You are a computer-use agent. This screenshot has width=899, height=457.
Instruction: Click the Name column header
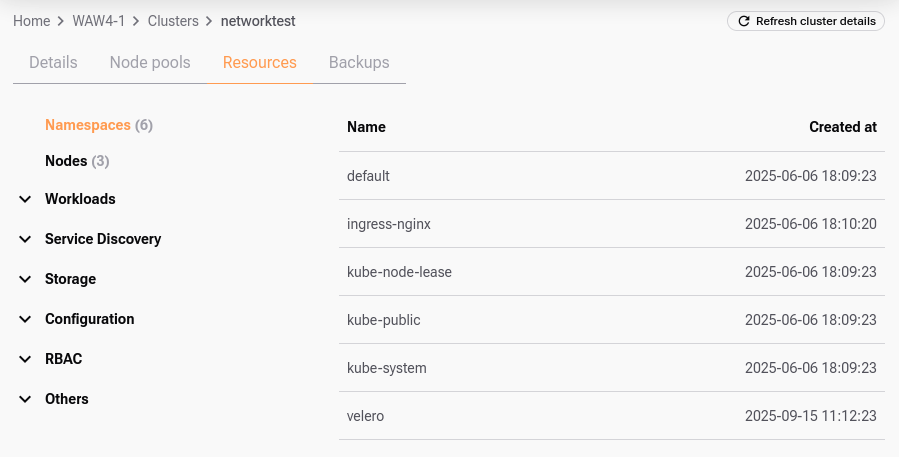pyautogui.click(x=366, y=127)
